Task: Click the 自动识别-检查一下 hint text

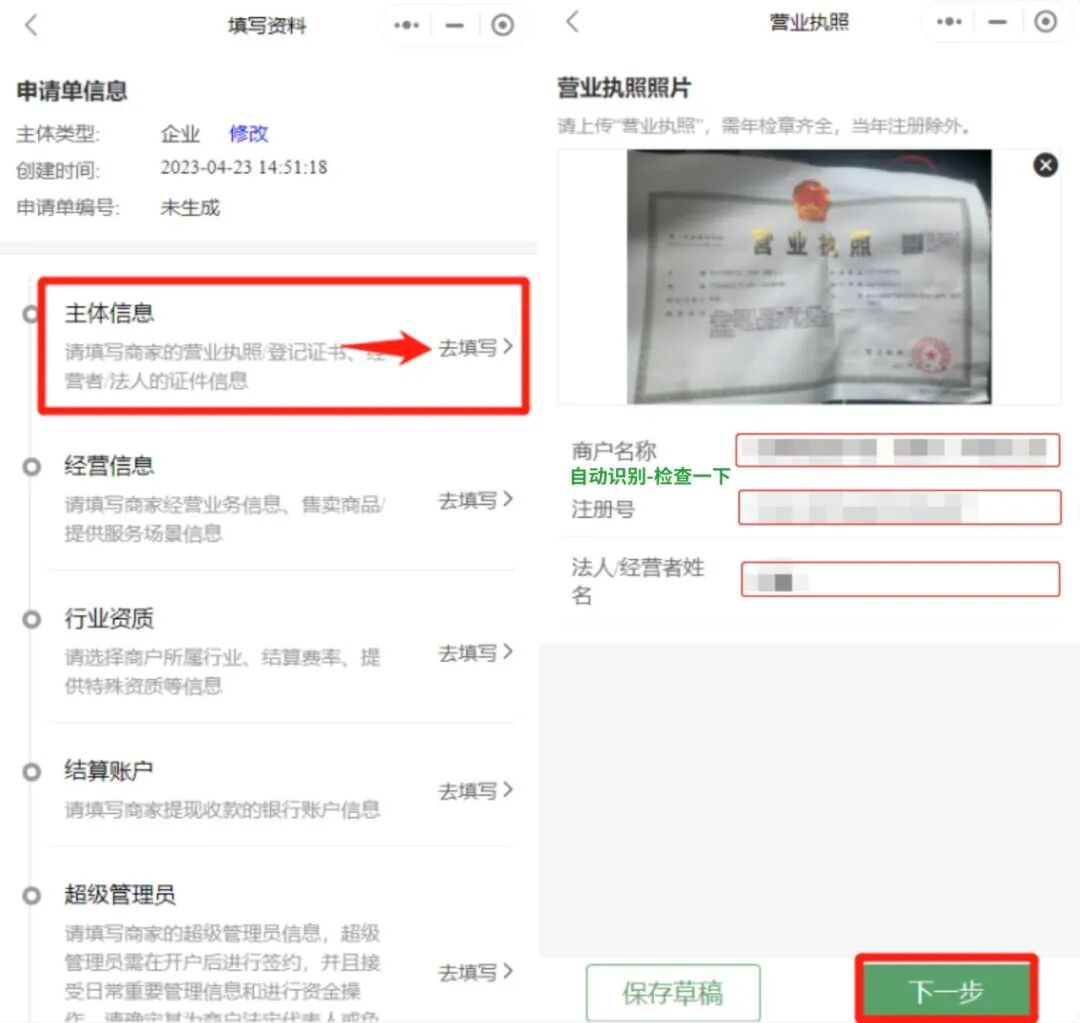Action: pos(648,476)
